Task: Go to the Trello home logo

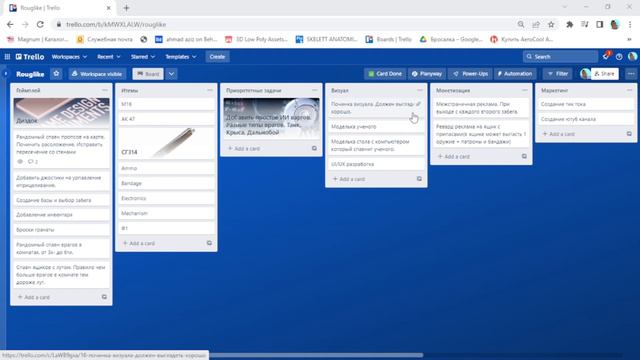Action: [30, 57]
